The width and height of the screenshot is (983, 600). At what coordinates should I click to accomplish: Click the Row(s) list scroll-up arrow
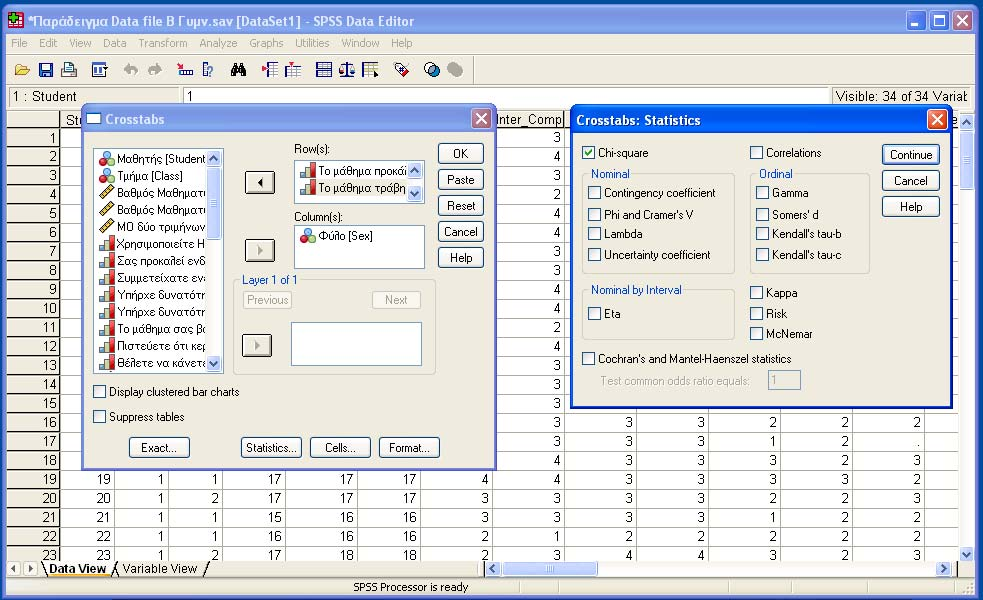414,170
